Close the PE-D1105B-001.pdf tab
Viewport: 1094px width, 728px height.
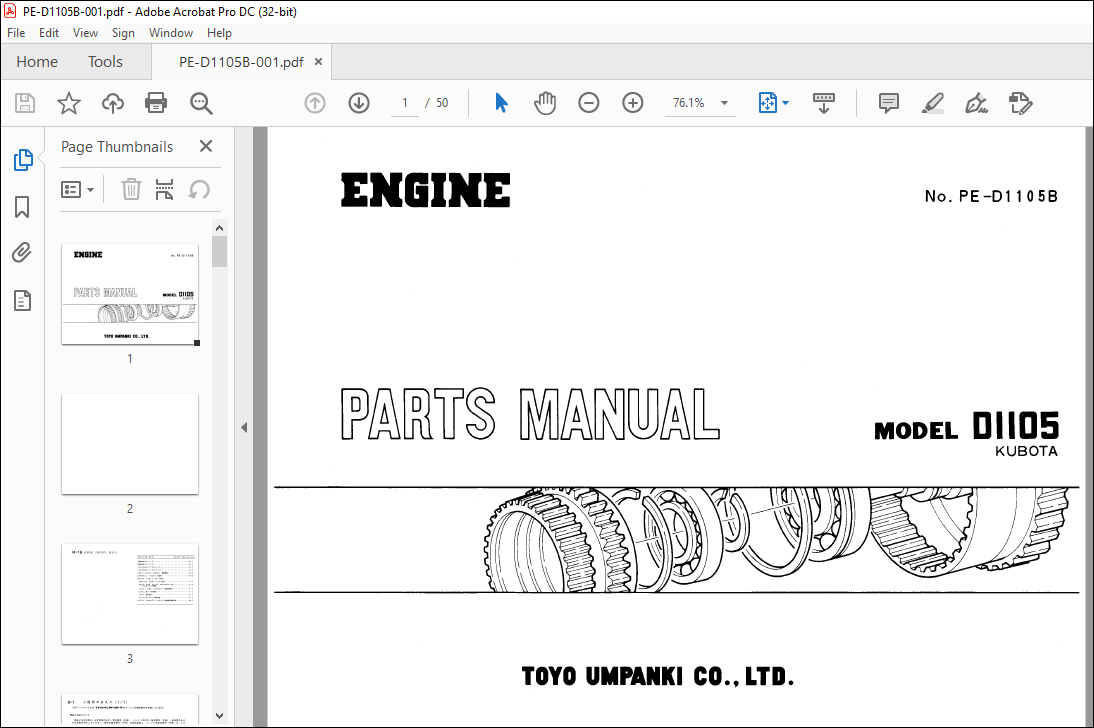pos(318,61)
